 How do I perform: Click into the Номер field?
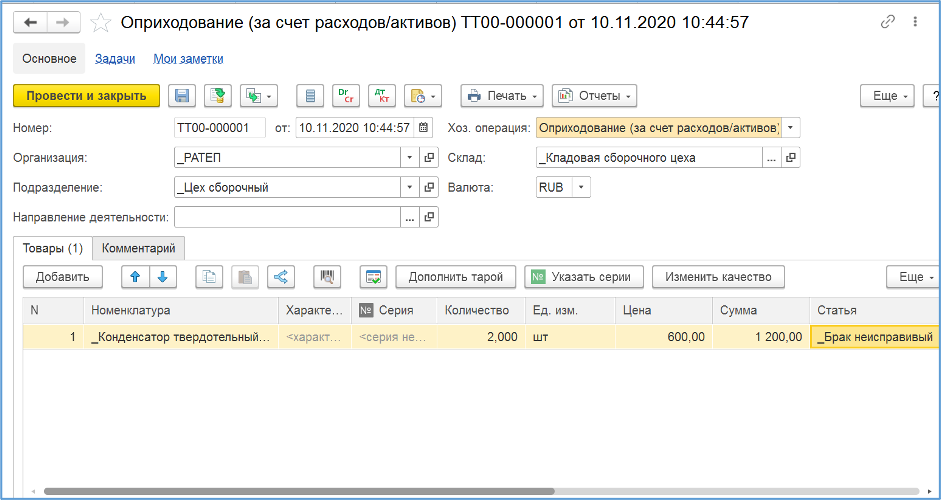[220, 128]
